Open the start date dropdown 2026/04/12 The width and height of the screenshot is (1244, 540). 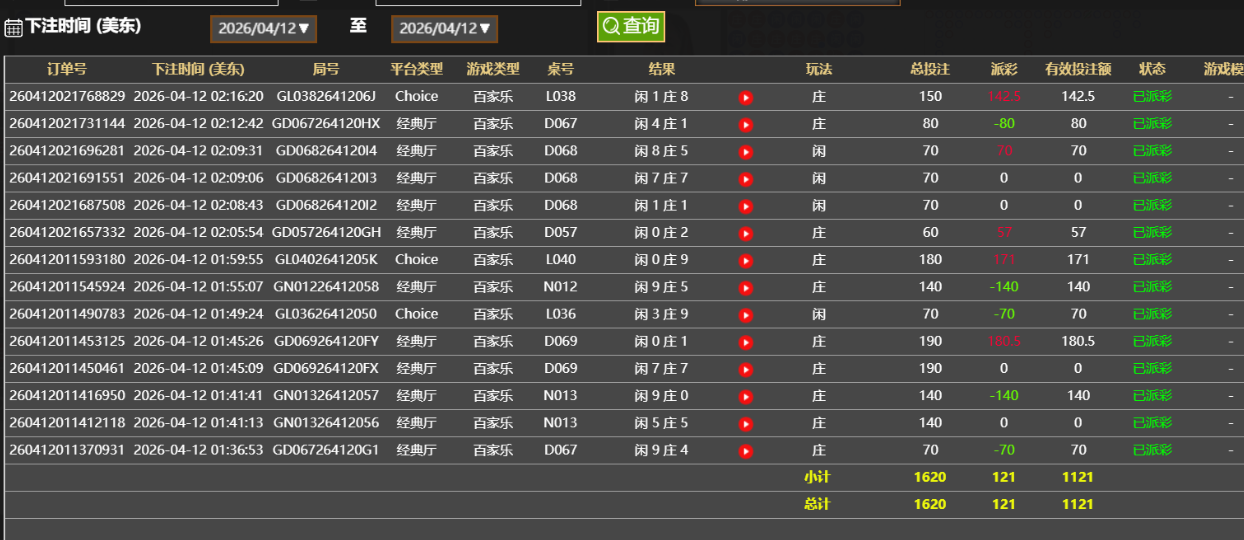(263, 28)
